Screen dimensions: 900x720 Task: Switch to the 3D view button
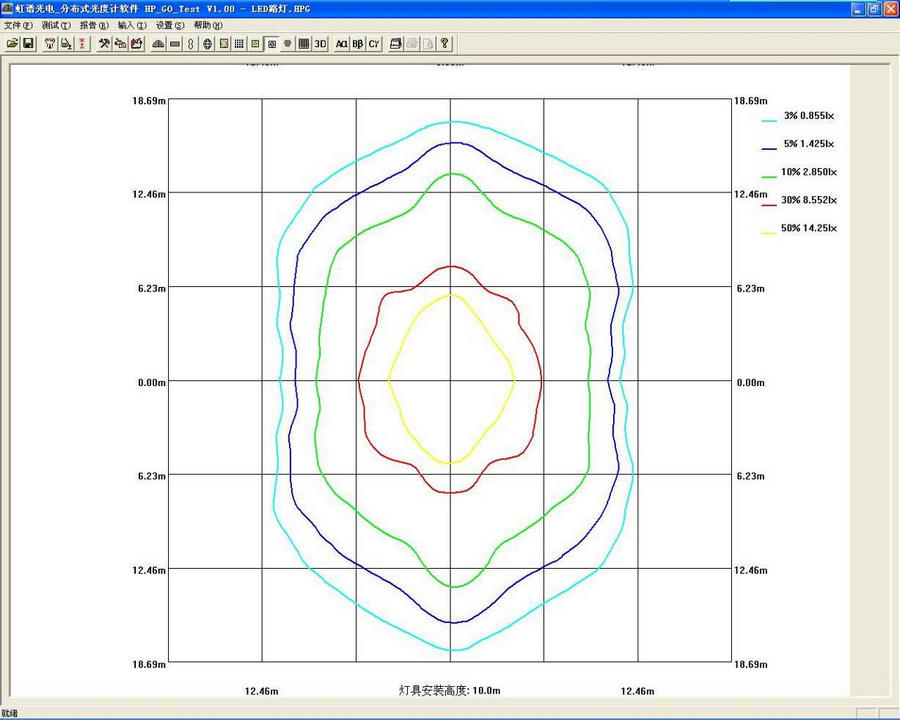click(x=320, y=44)
